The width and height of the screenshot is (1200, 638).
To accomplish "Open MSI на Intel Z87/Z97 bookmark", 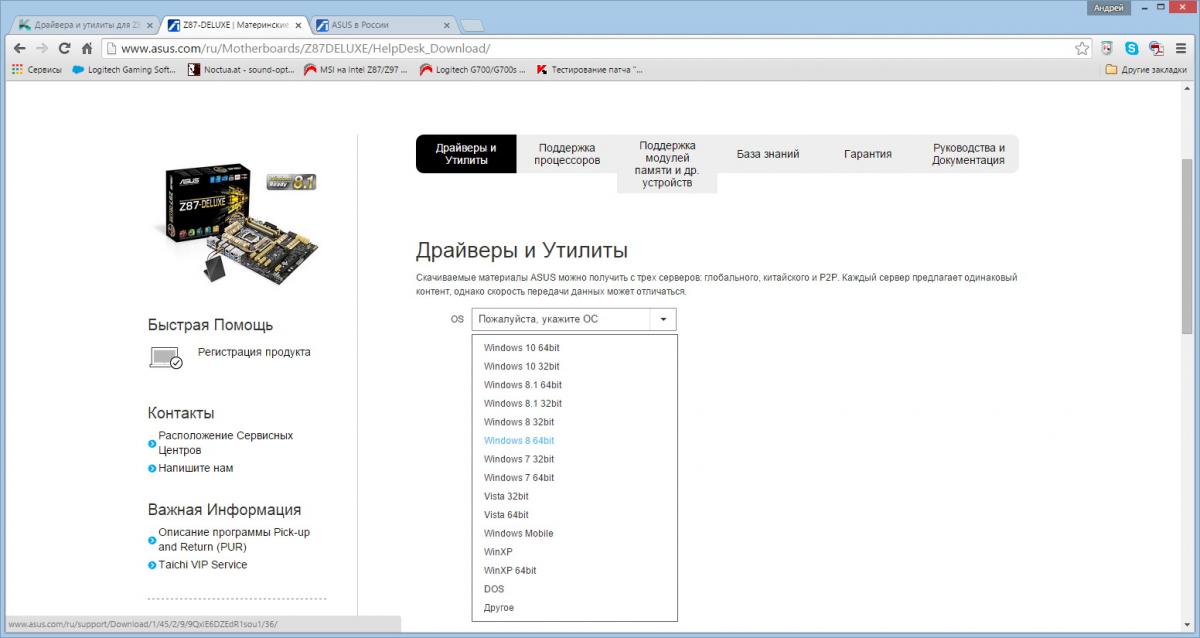I will pyautogui.click(x=357, y=70).
